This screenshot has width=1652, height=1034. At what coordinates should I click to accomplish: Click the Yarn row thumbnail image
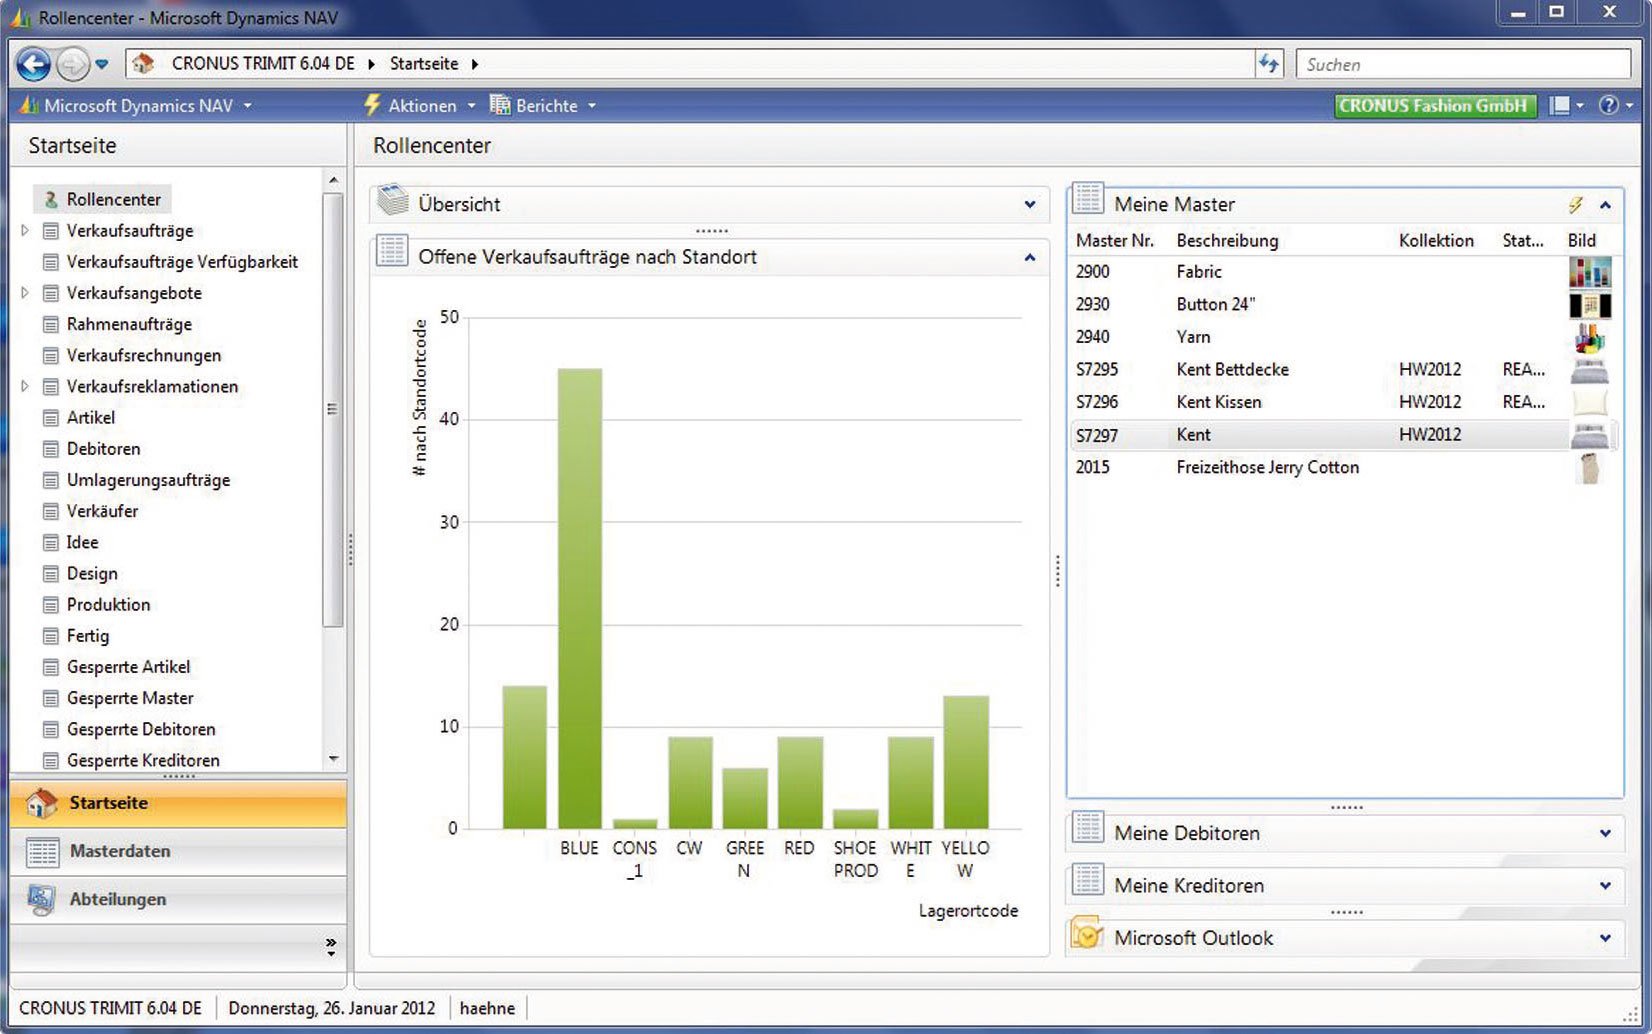point(1589,337)
